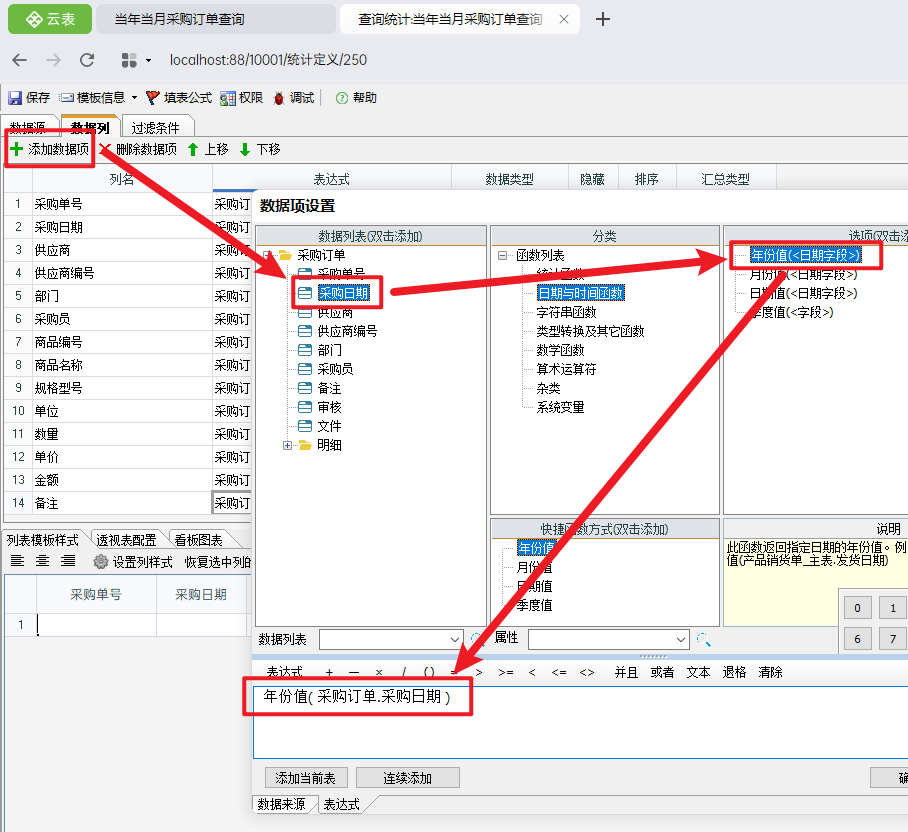Open 帮助 from the toolbar
908x832 pixels.
coord(356,98)
